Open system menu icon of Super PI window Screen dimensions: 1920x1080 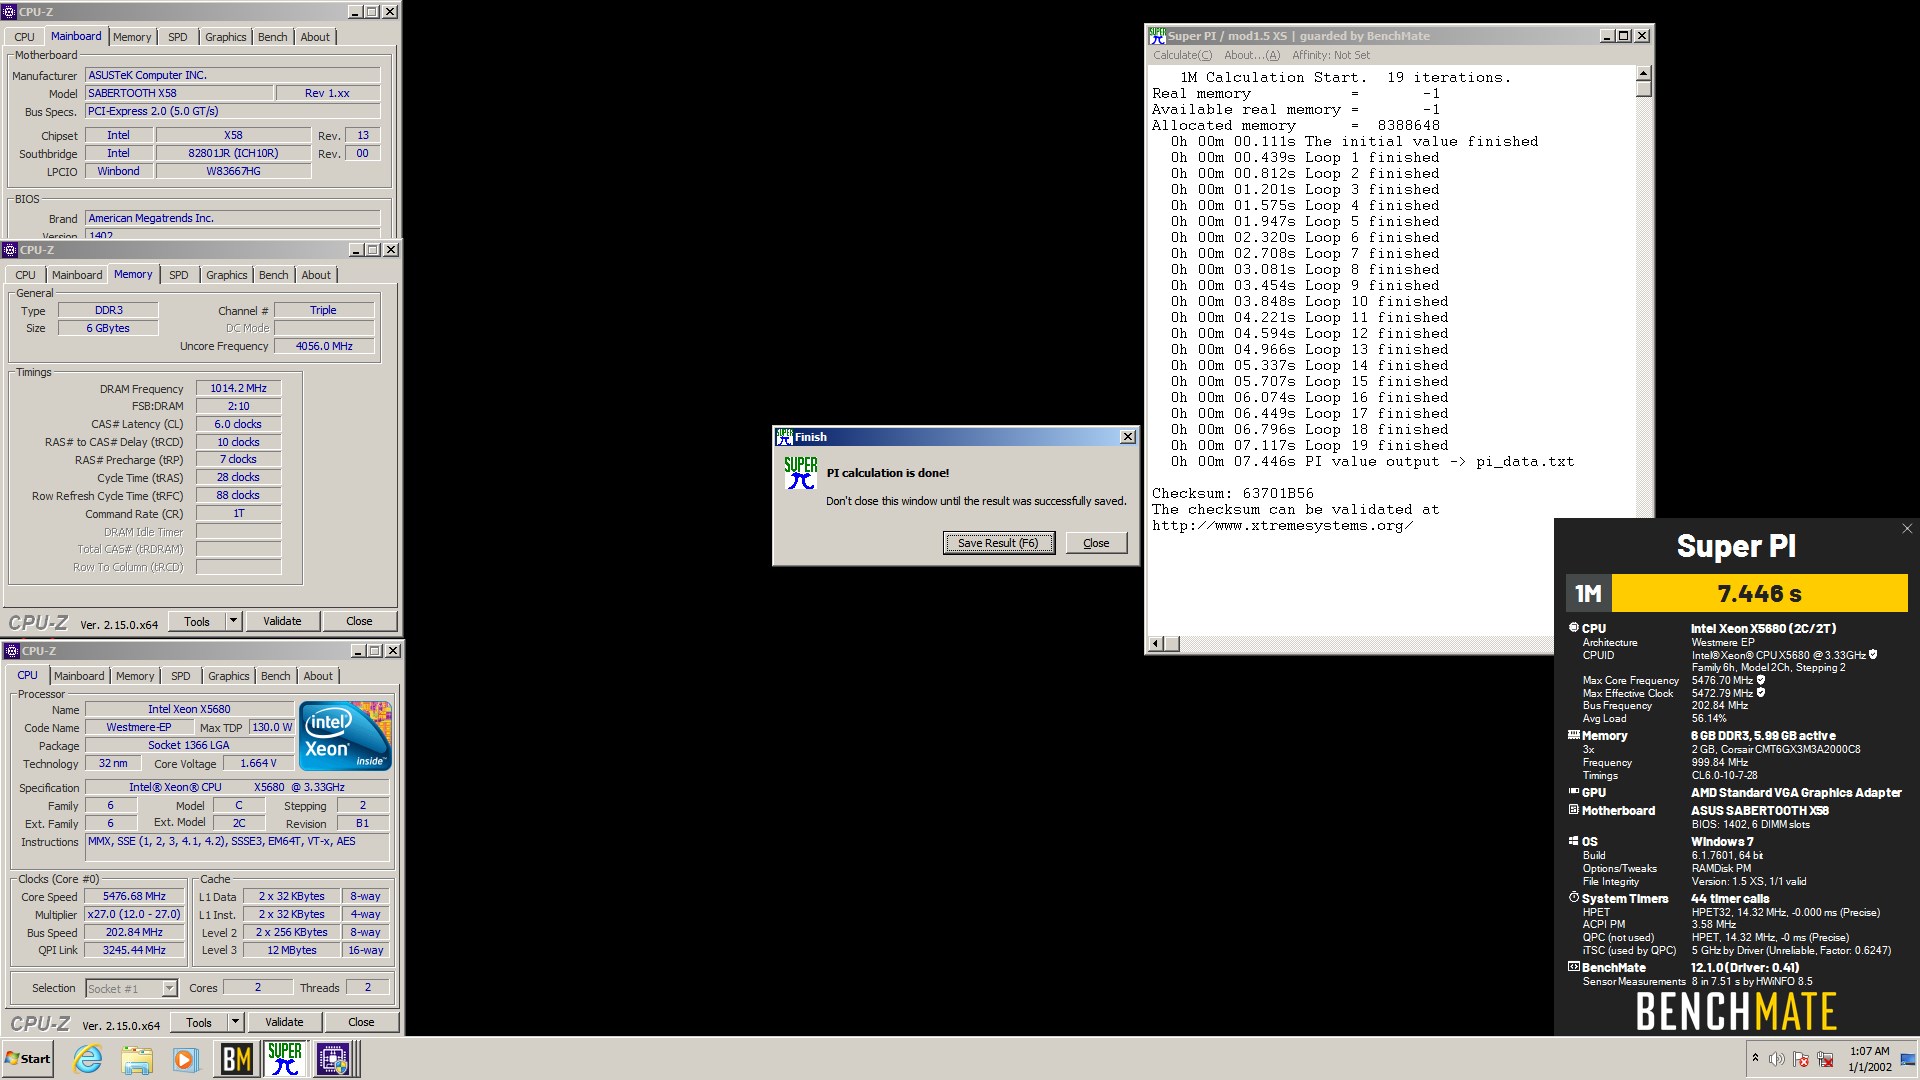coord(1157,35)
